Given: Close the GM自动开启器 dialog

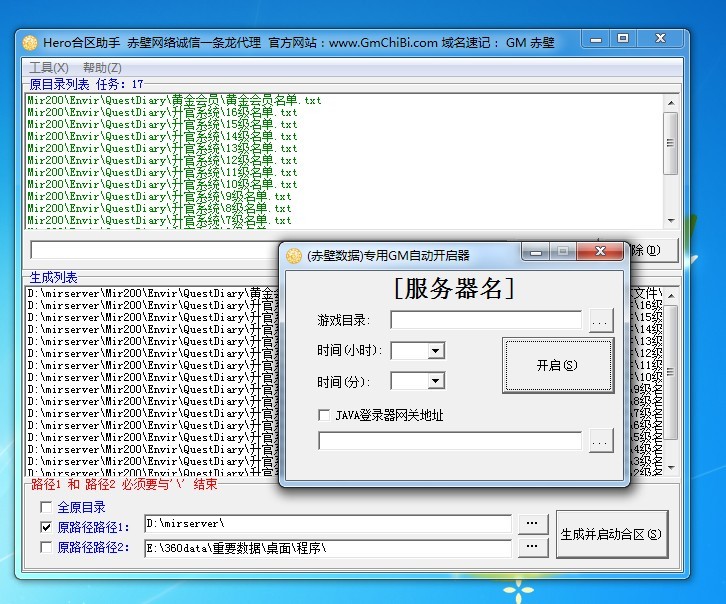Looking at the screenshot, I should (x=601, y=252).
